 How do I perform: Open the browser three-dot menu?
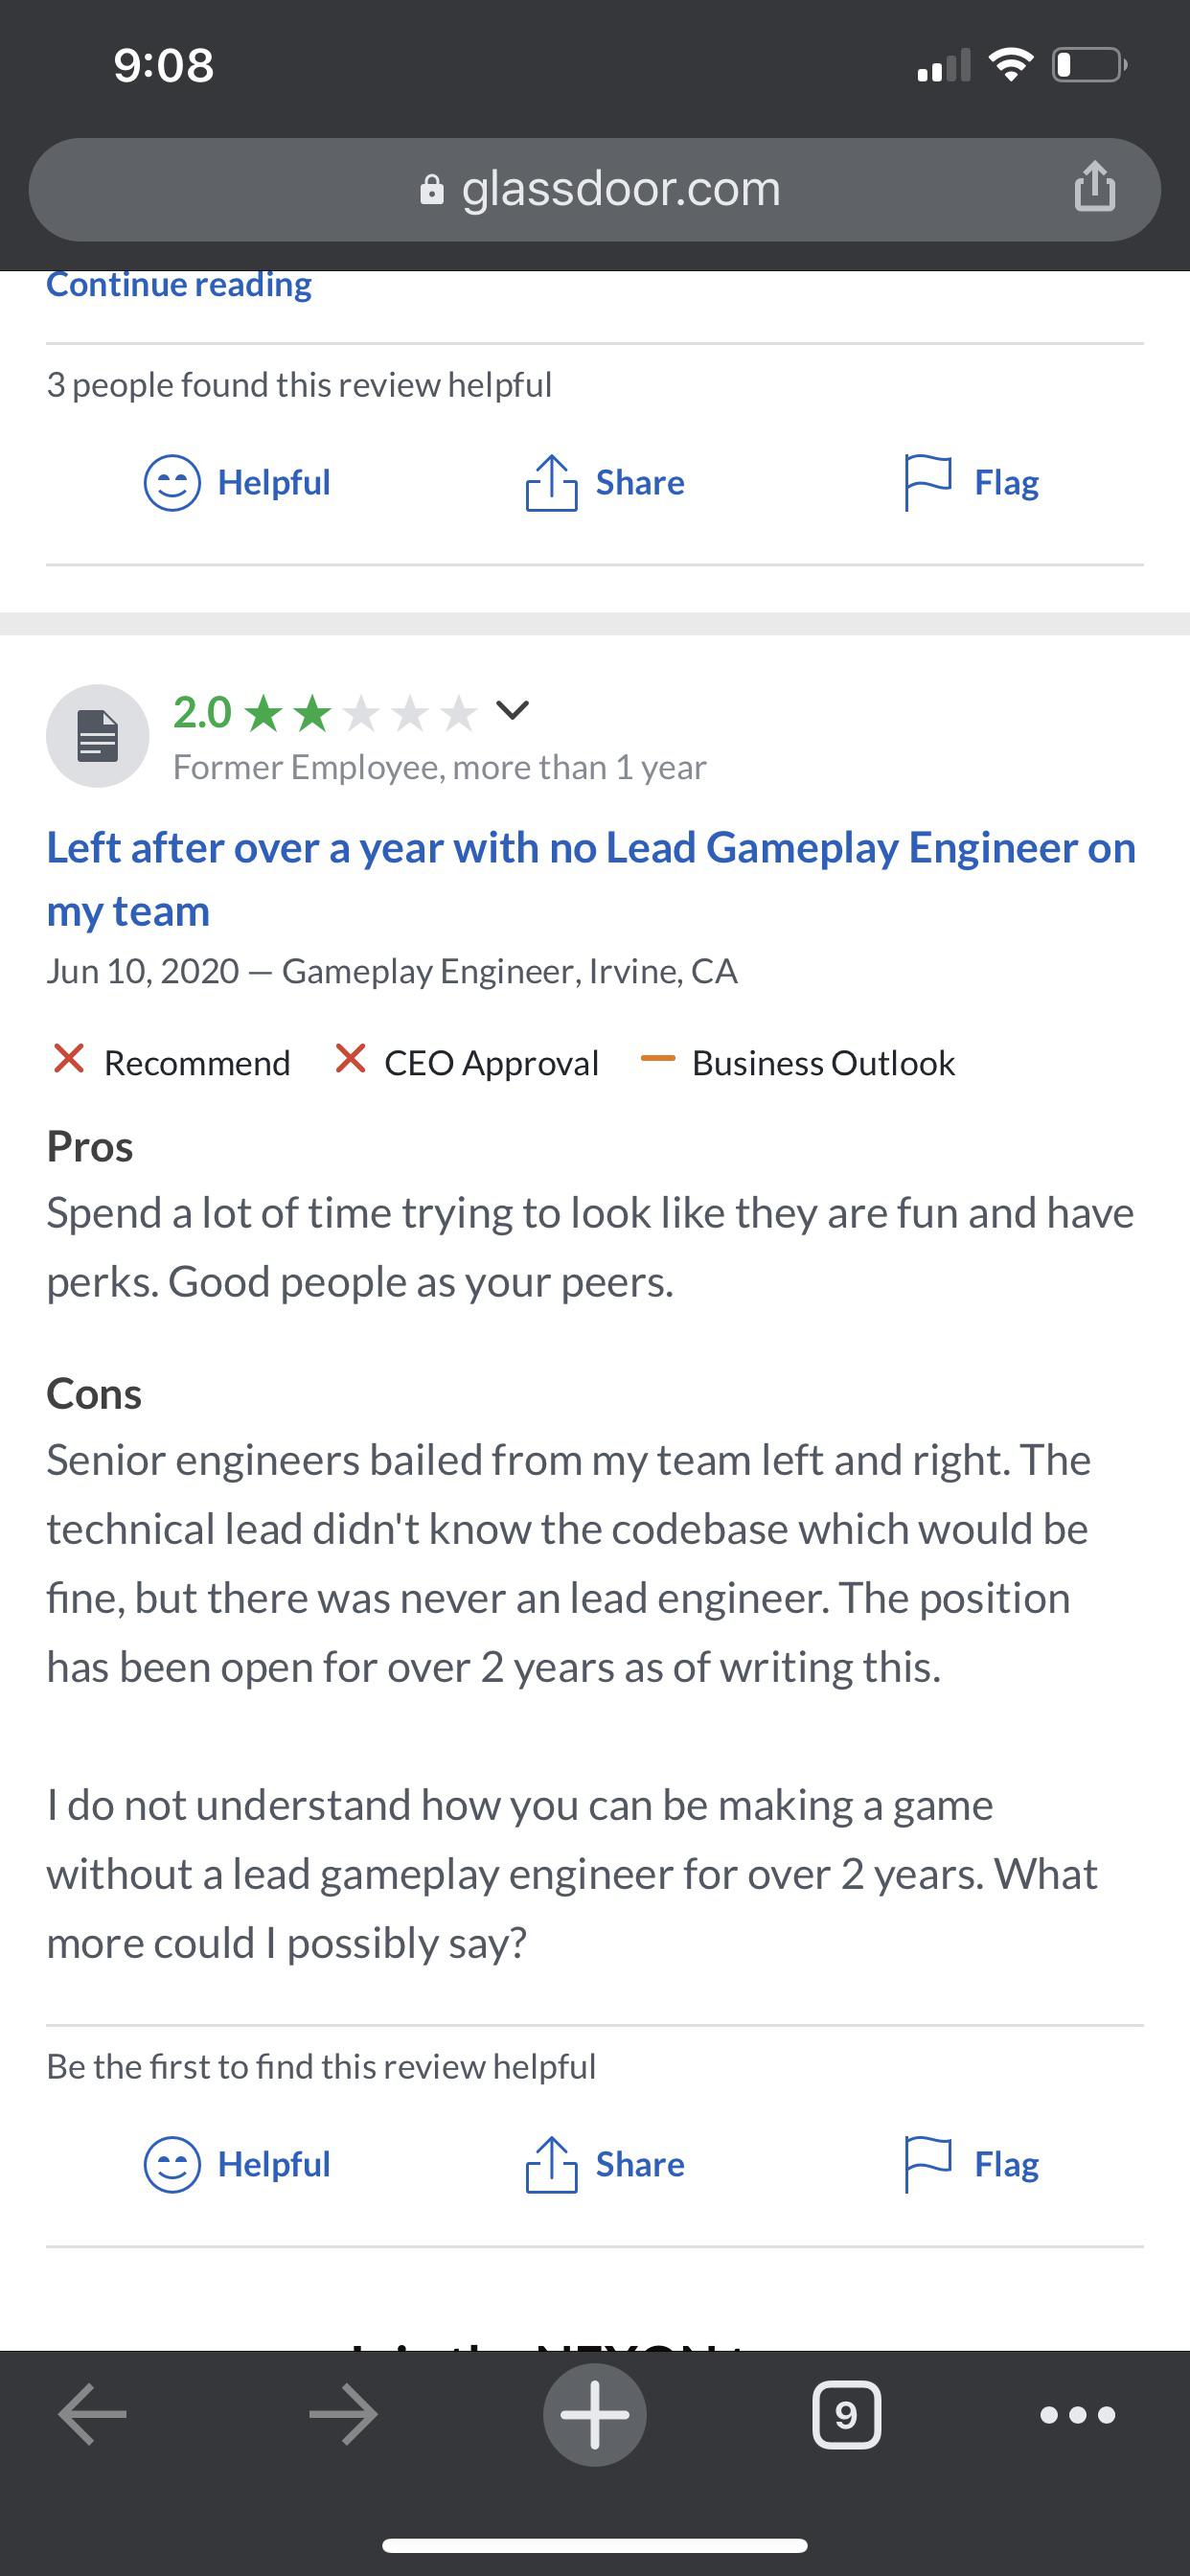[x=1077, y=2415]
